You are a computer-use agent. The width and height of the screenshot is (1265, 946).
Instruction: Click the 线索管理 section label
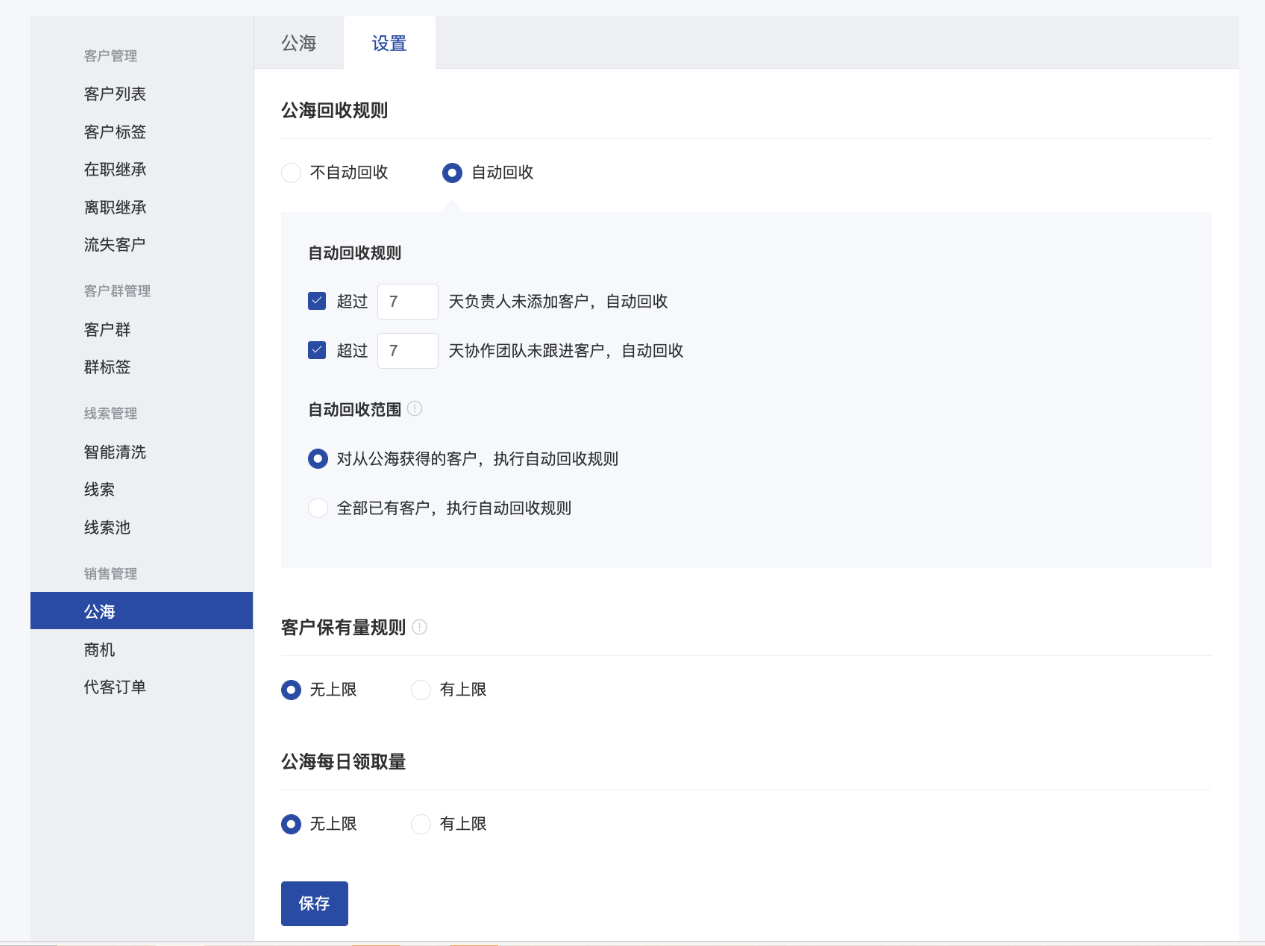click(x=110, y=413)
